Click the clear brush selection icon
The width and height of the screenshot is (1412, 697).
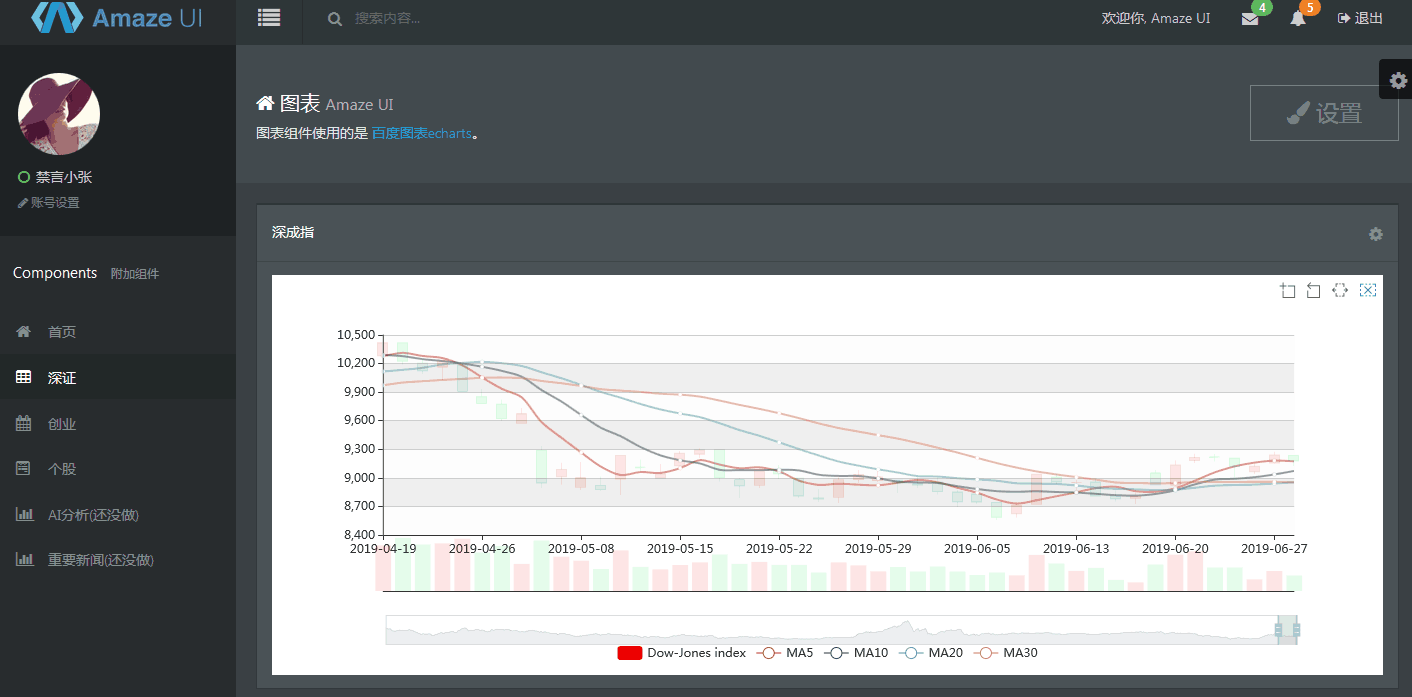(x=1368, y=291)
